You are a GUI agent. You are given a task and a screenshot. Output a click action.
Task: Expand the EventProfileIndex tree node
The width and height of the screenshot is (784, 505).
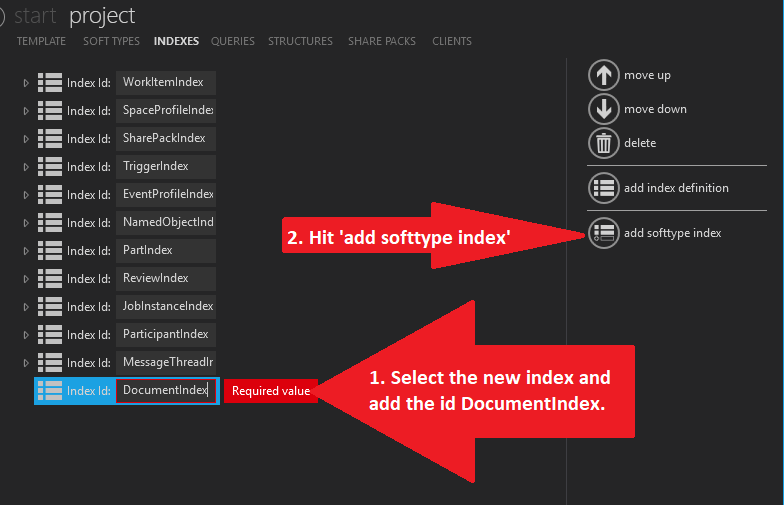pyautogui.click(x=26, y=195)
